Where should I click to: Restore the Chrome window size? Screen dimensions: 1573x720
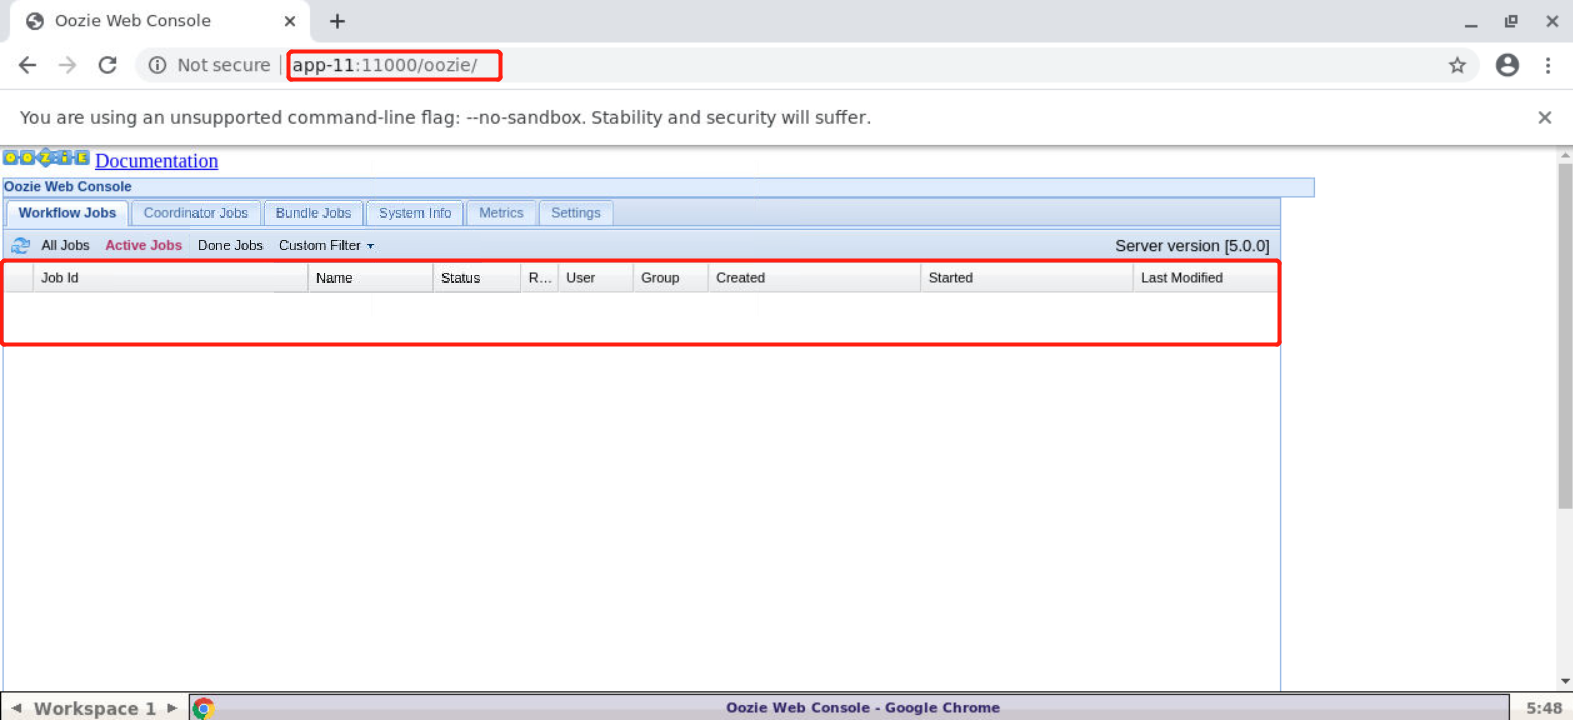pos(1511,21)
